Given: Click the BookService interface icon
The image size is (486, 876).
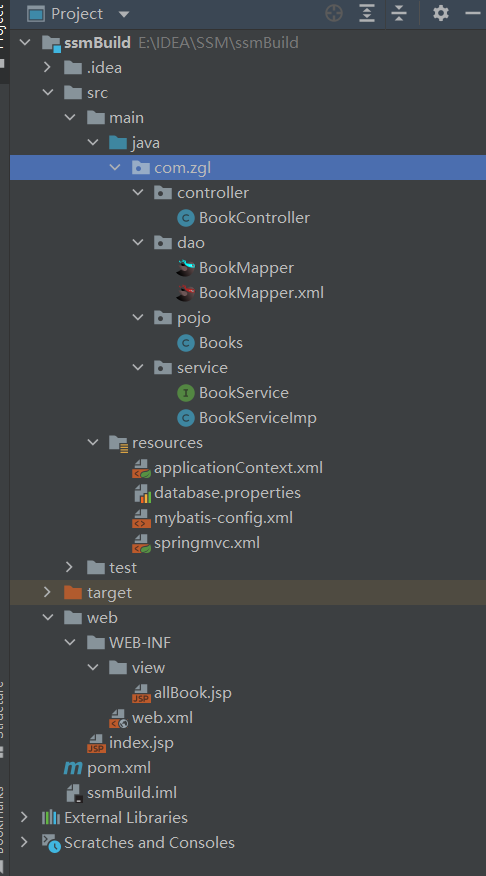Looking at the screenshot, I should (x=185, y=393).
